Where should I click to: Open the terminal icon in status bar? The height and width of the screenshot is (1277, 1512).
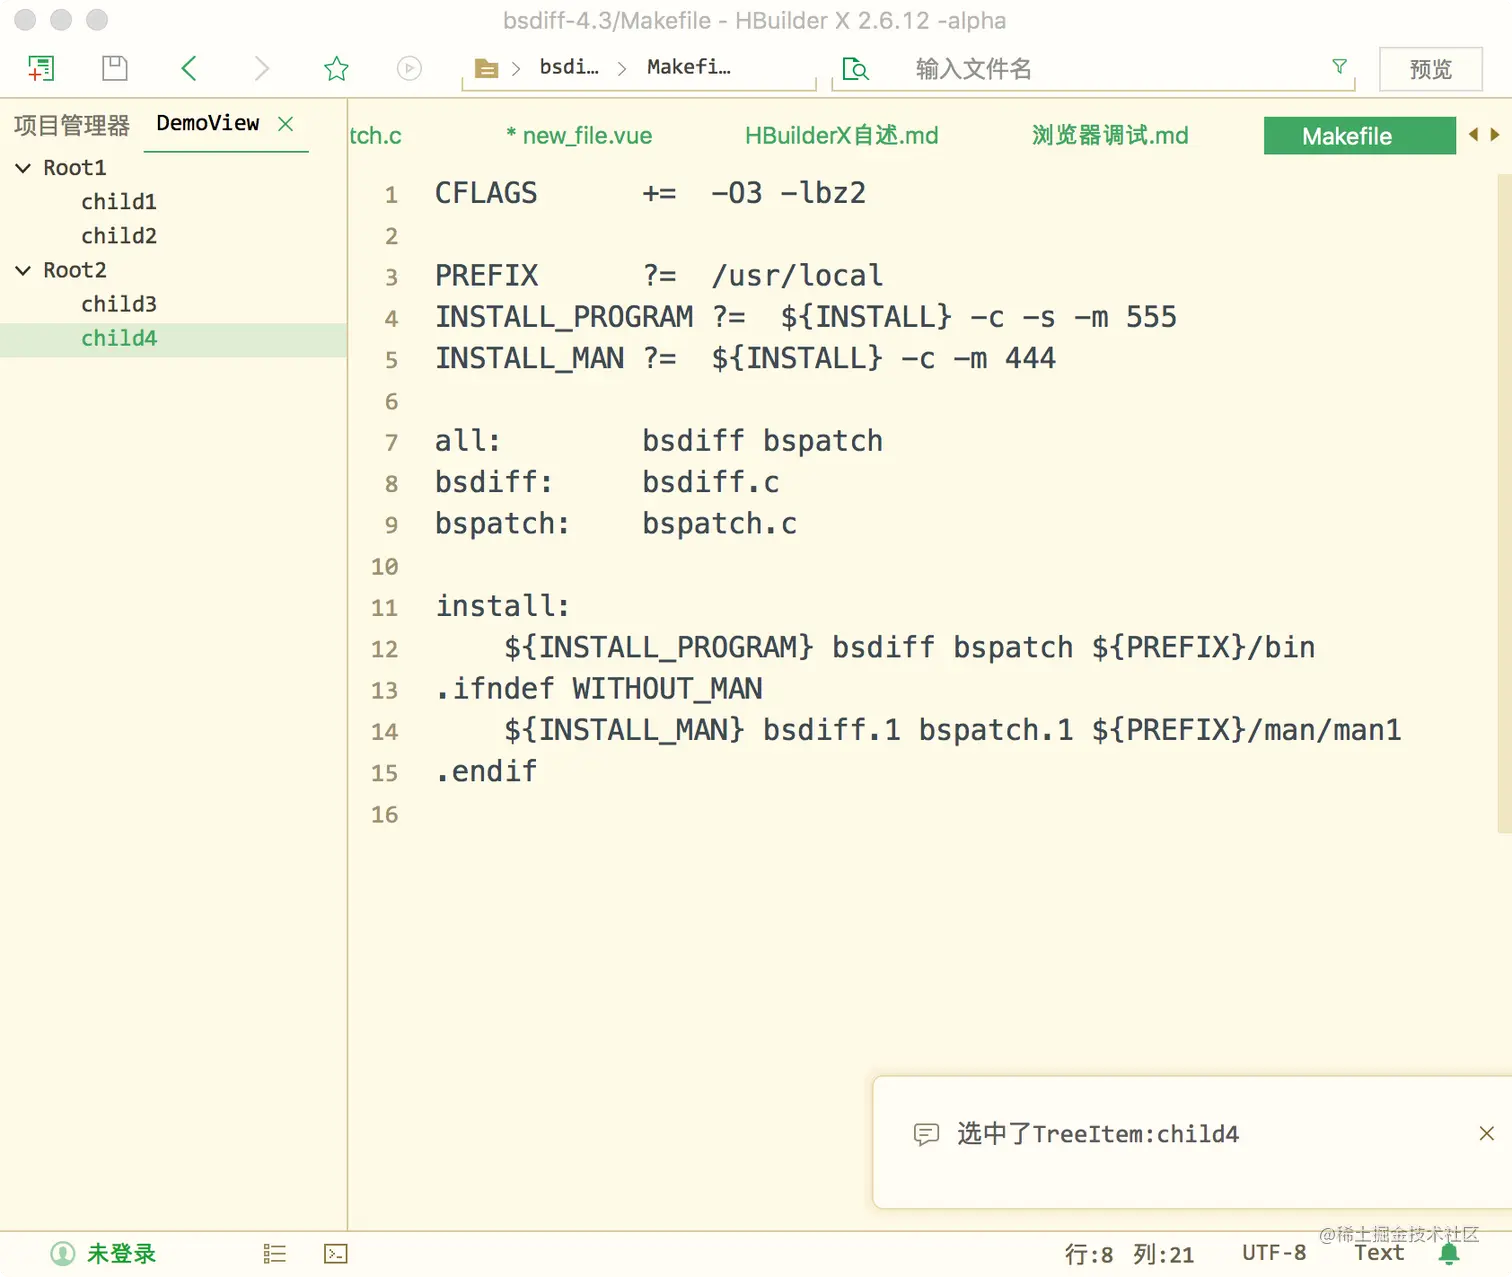click(336, 1253)
